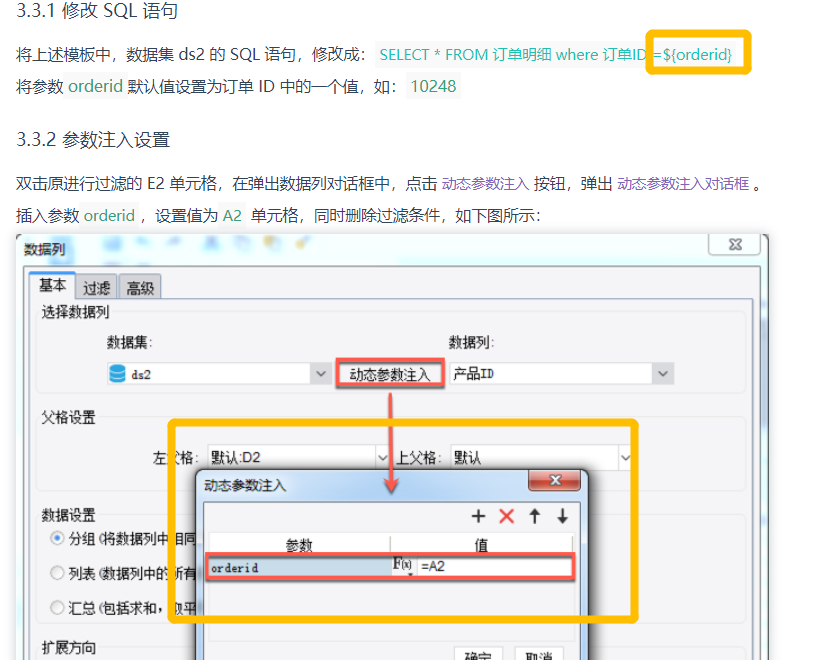
Task: Open the 动态参数注入对话框 link
Action: tap(683, 183)
